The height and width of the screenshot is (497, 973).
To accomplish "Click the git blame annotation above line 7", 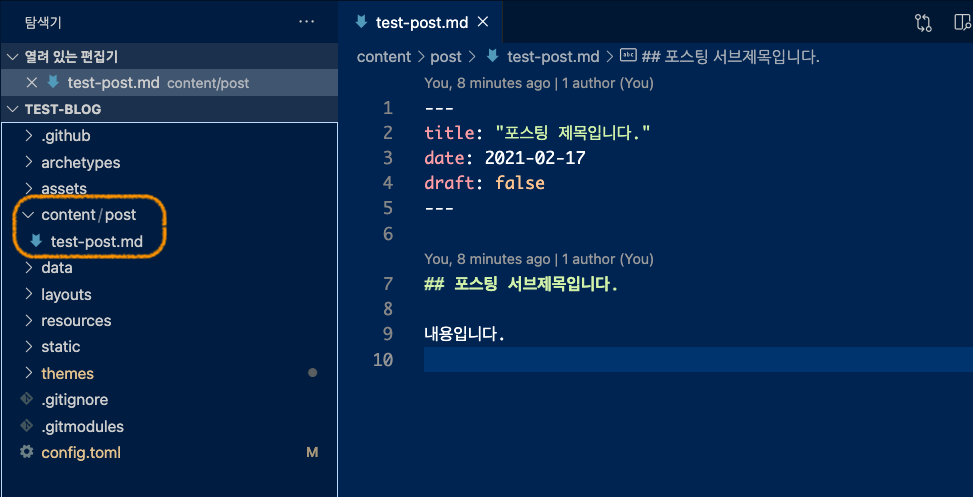I will coord(538,259).
